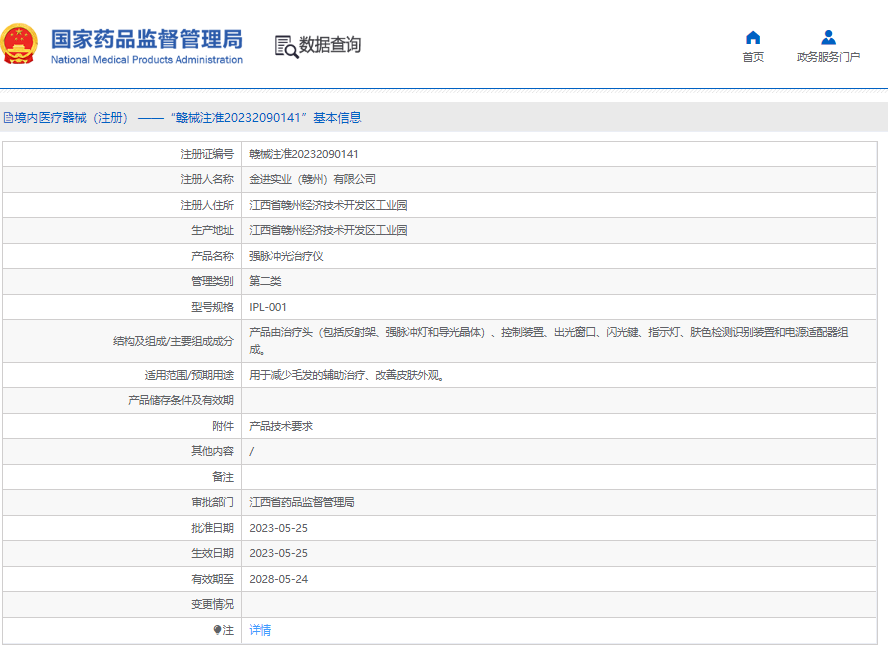Click the 产品储存条件及有效期 label

pos(181,400)
